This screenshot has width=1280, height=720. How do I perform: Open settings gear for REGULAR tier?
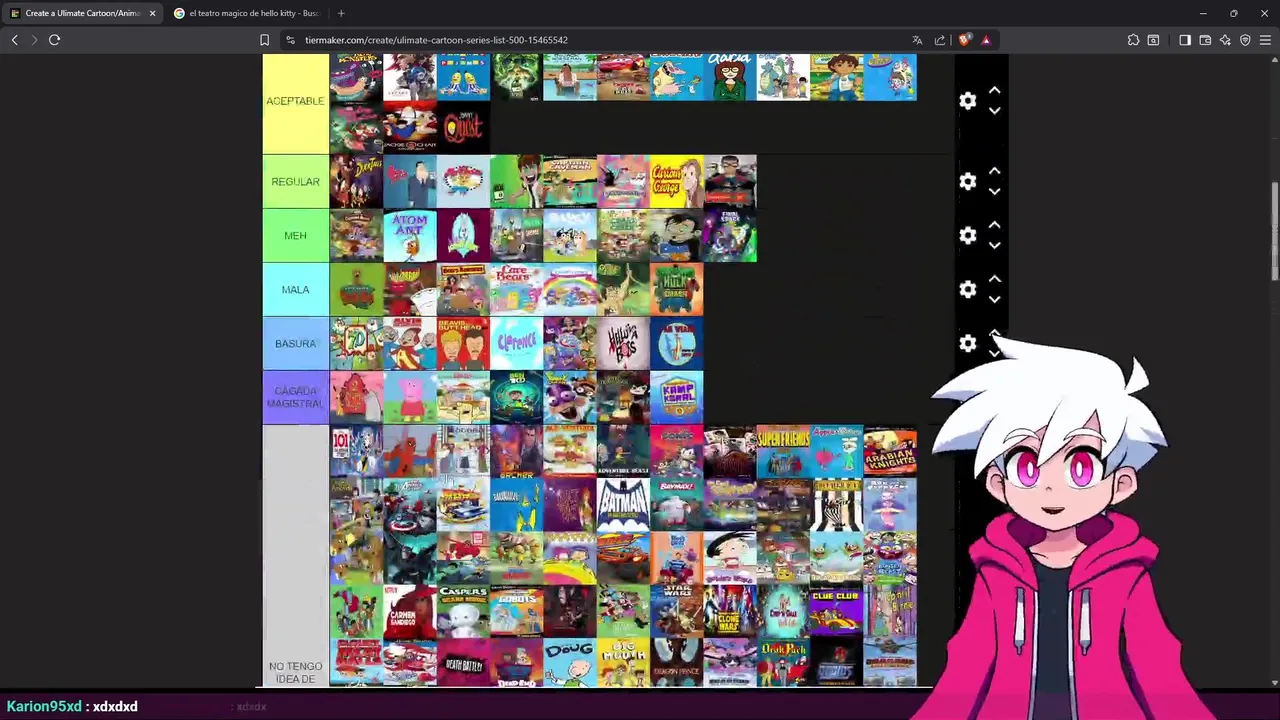(x=967, y=182)
